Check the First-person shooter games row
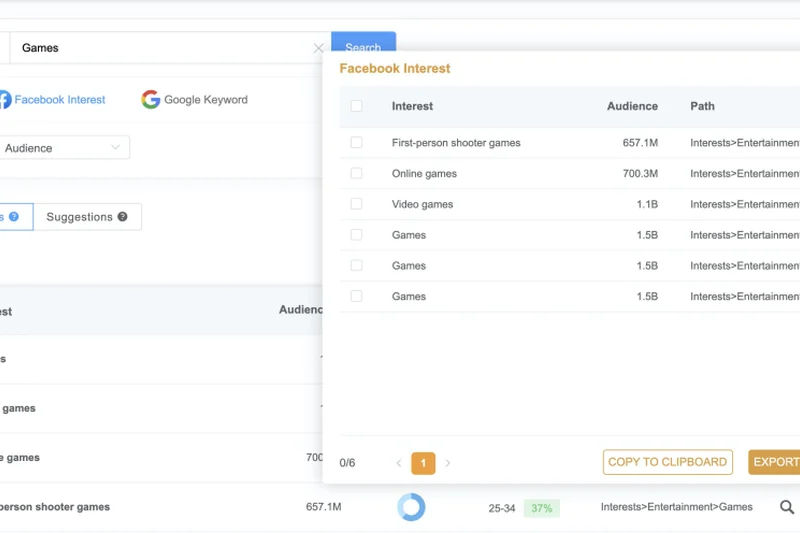The height and width of the screenshot is (533, 800). pos(356,142)
